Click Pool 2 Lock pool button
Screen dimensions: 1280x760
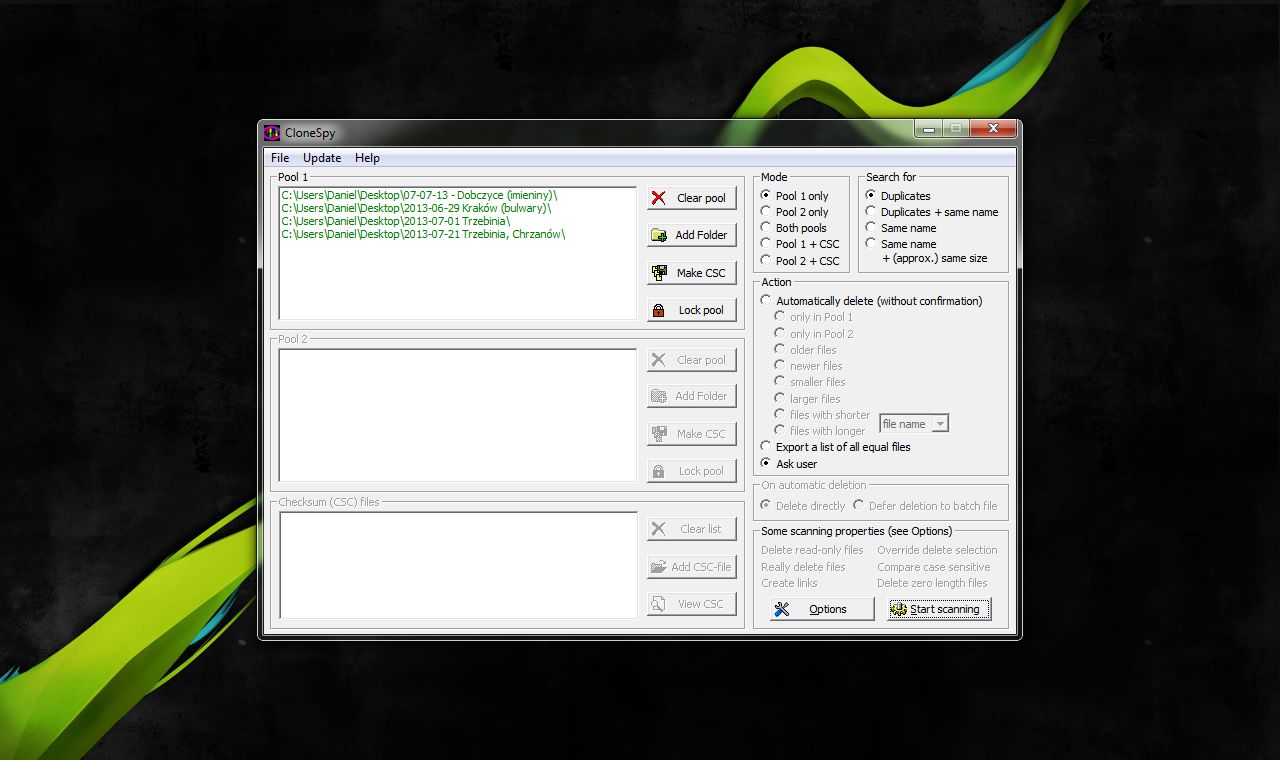click(x=692, y=471)
